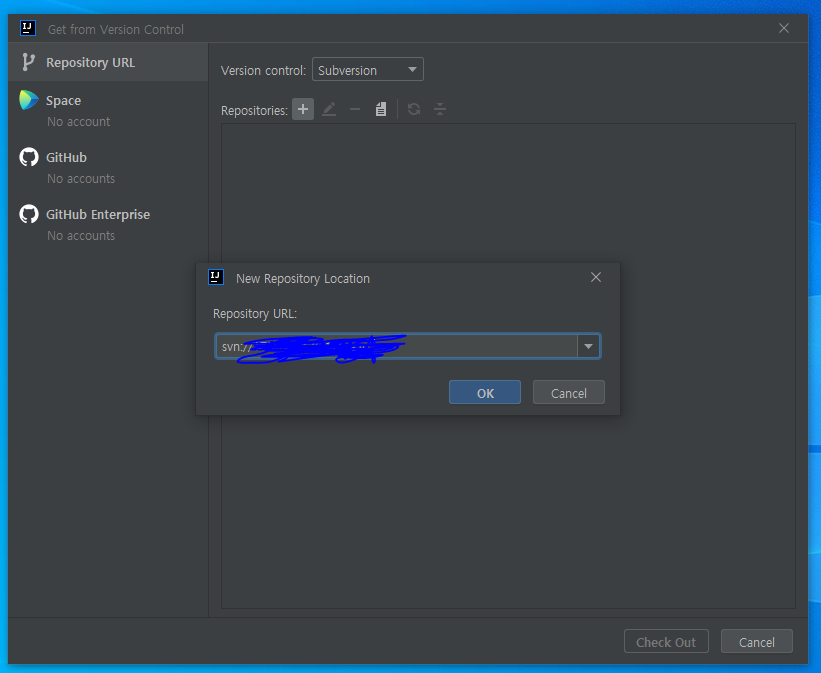
Task: Cancel the Get from Version Control window
Action: point(757,642)
